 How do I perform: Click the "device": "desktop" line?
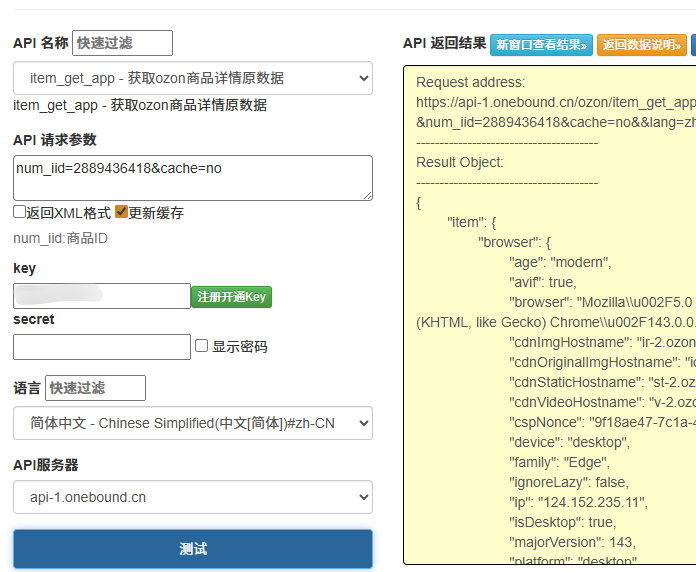click(x=569, y=442)
